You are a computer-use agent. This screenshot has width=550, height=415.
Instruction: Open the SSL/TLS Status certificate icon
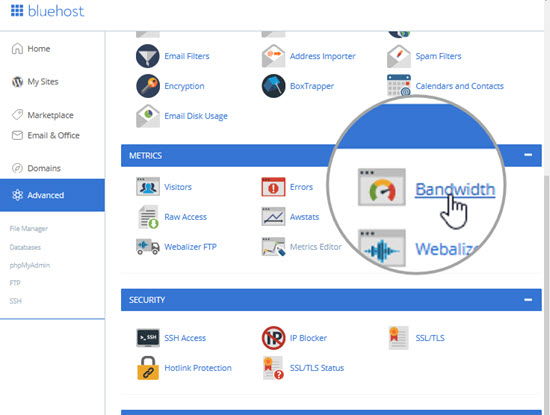(x=273, y=368)
